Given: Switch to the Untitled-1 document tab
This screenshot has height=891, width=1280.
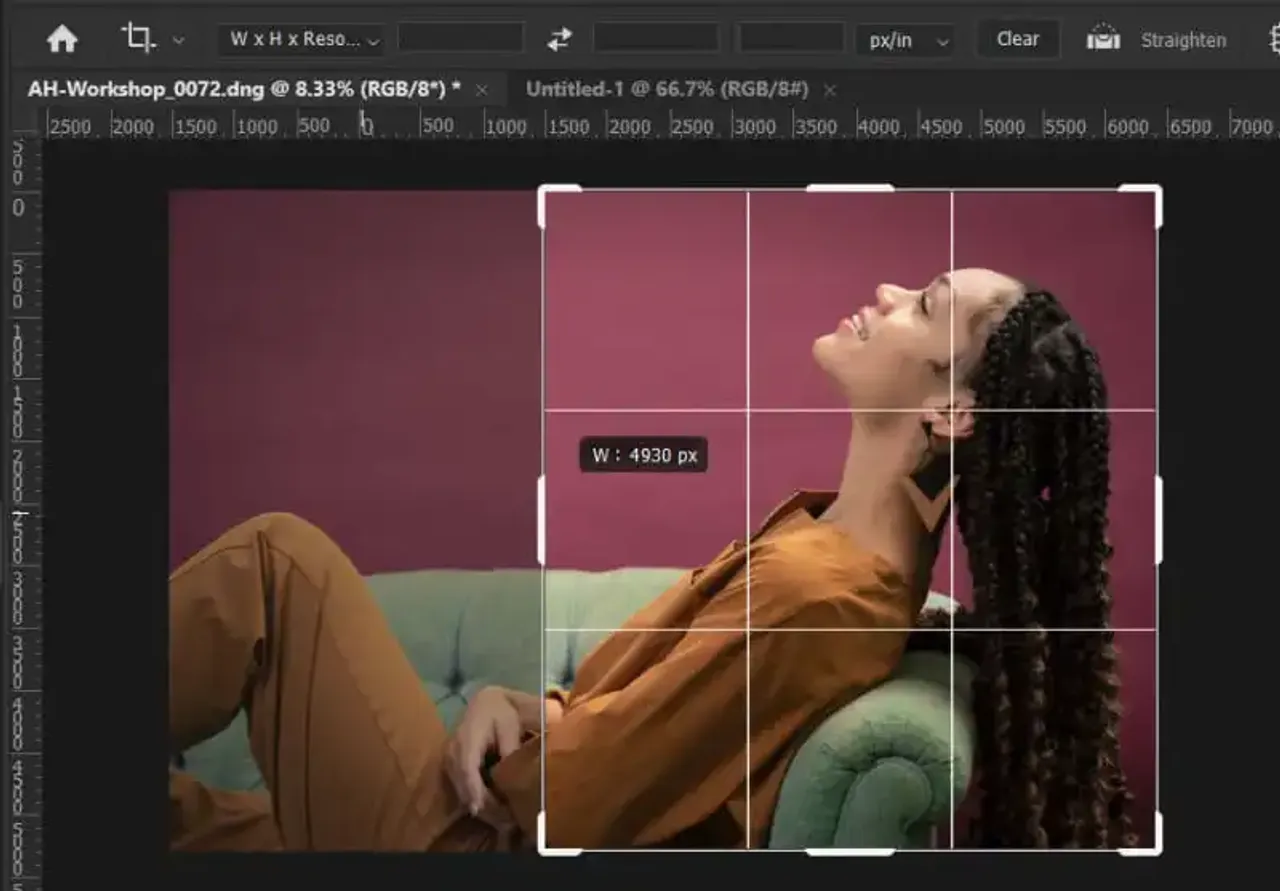Looking at the screenshot, I should (666, 89).
